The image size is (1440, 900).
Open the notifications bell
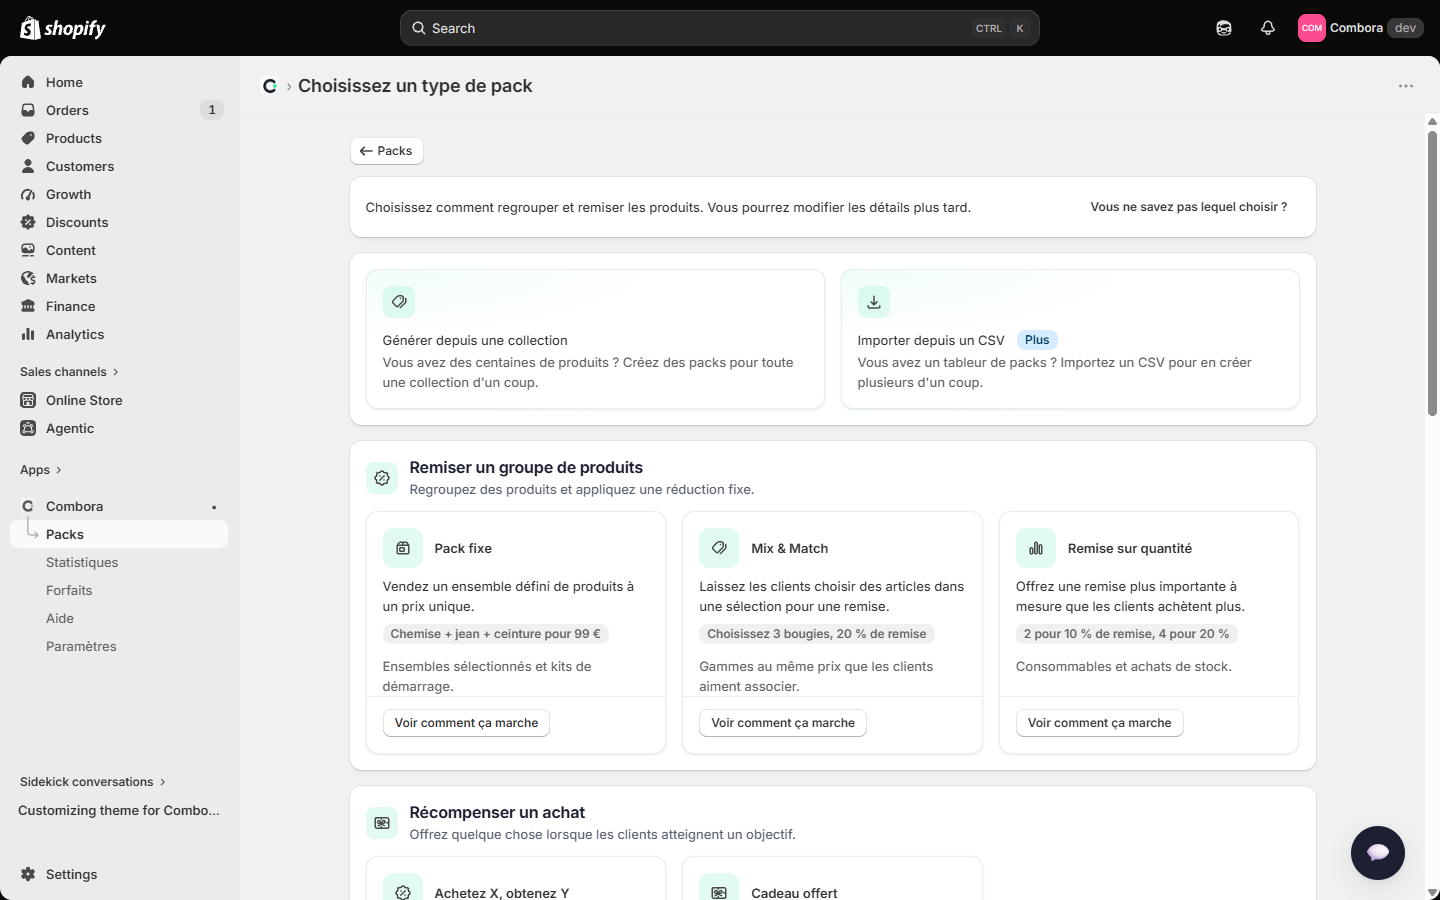click(x=1268, y=28)
